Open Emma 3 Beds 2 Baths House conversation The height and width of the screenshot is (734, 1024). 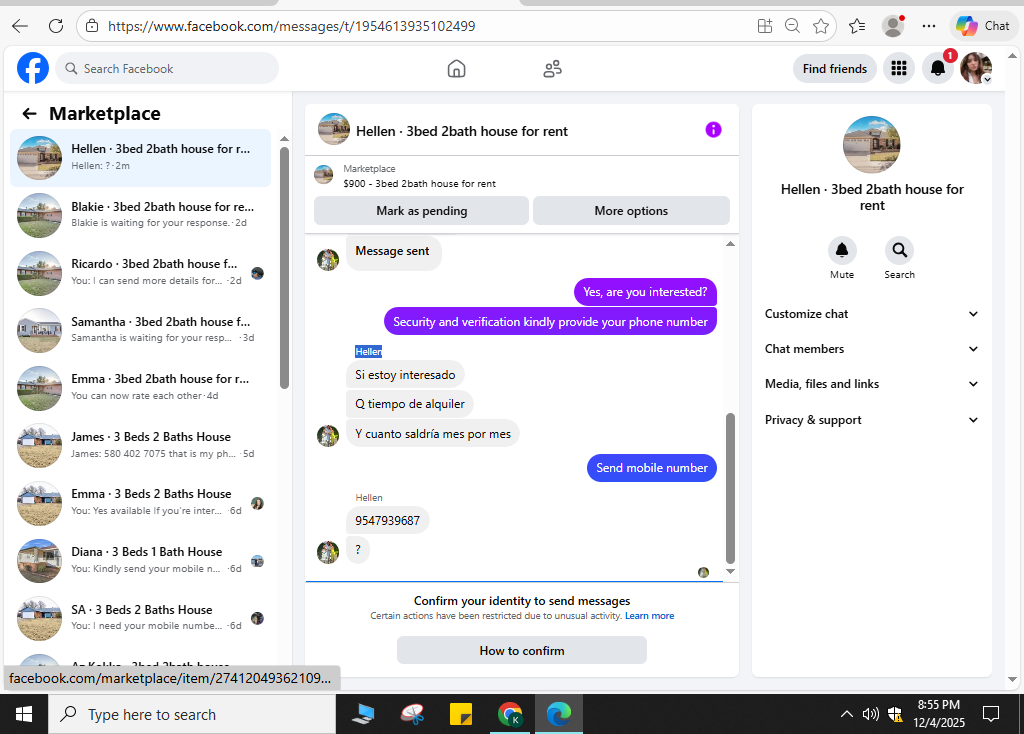(140, 502)
